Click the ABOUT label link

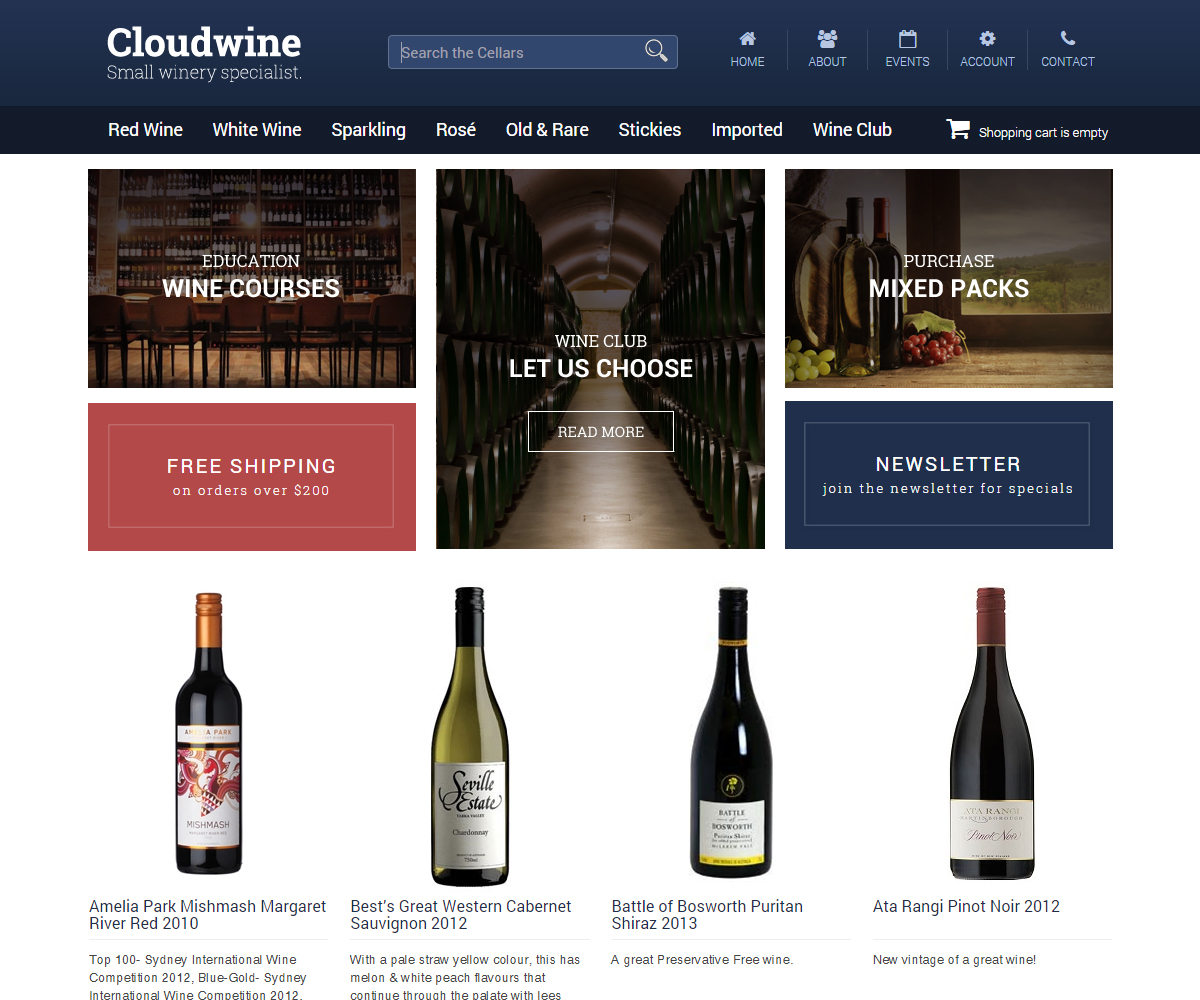(x=827, y=62)
